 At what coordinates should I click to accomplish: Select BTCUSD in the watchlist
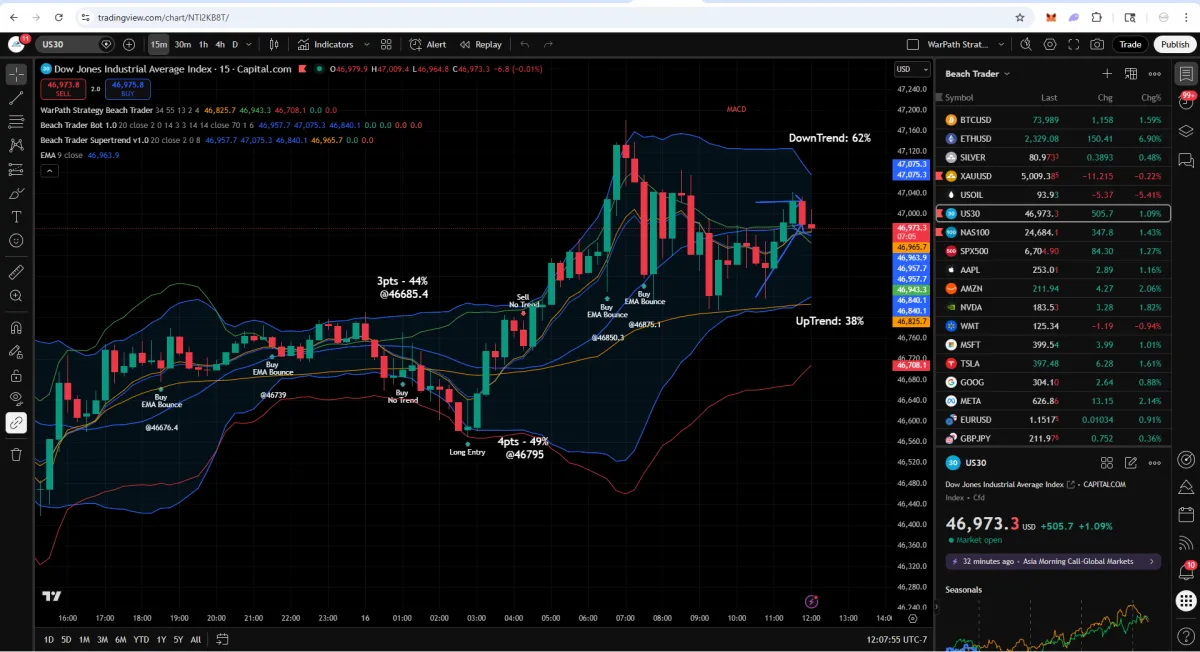(1053, 120)
